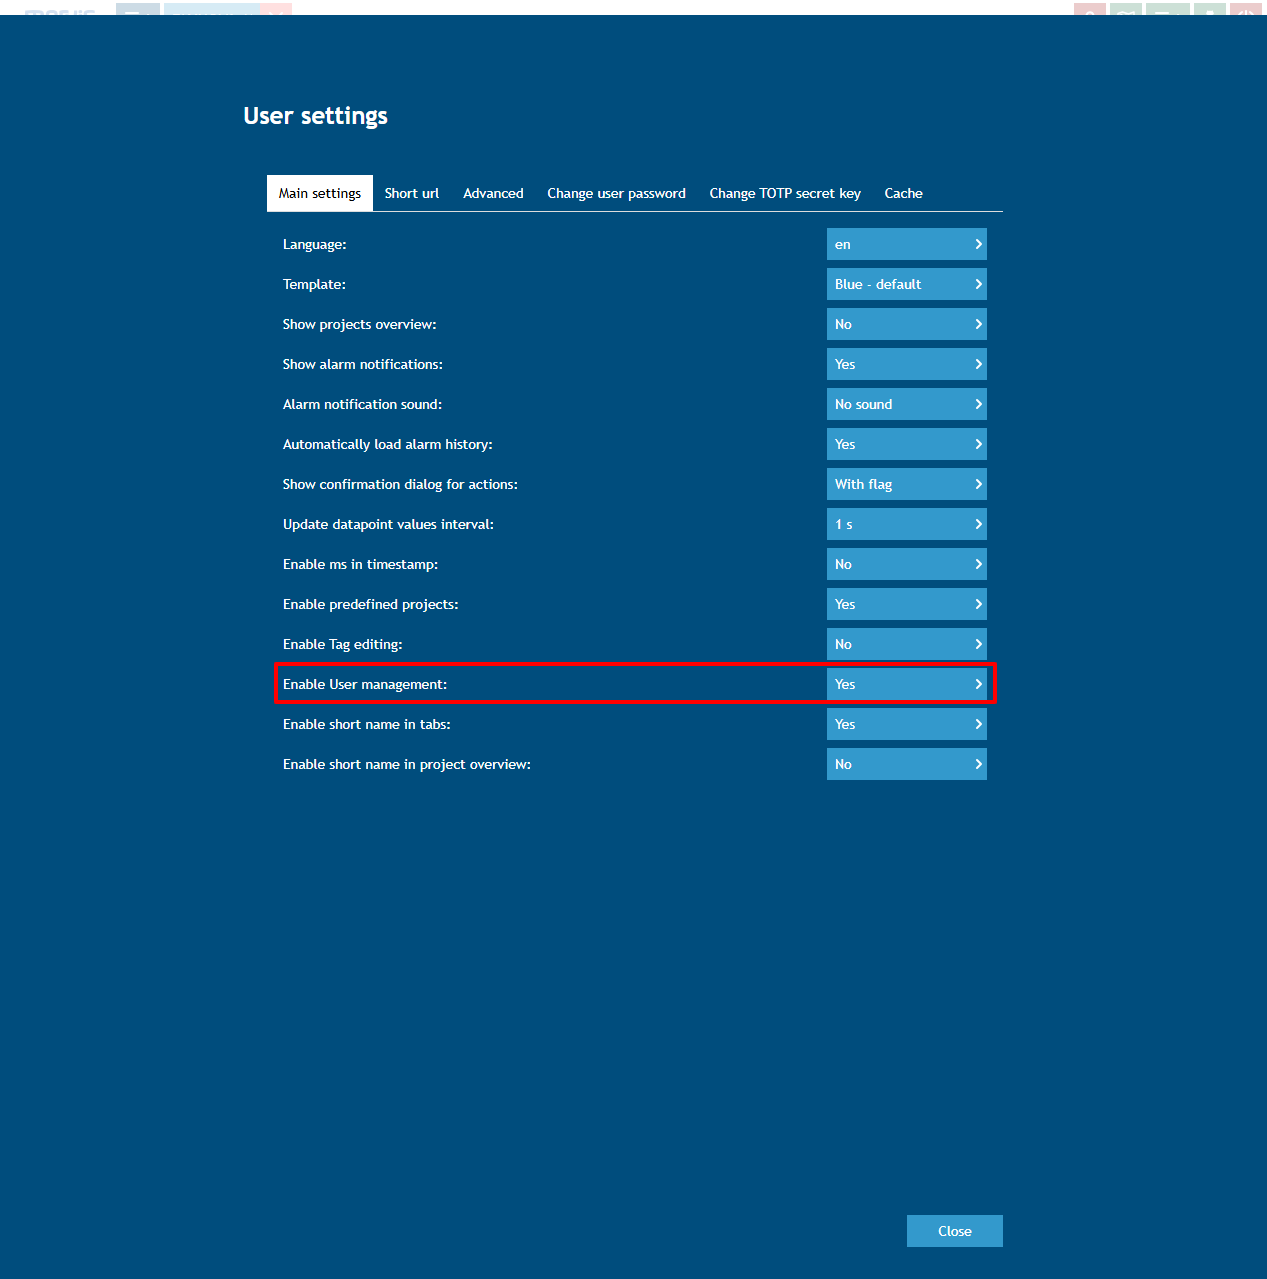The height and width of the screenshot is (1279, 1267).
Task: Pick alarm sound from No sound dropdown
Action: tap(907, 404)
